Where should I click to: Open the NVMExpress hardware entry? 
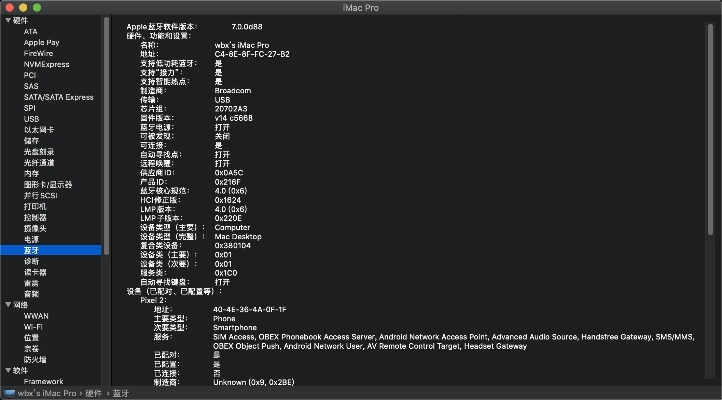click(x=45, y=64)
